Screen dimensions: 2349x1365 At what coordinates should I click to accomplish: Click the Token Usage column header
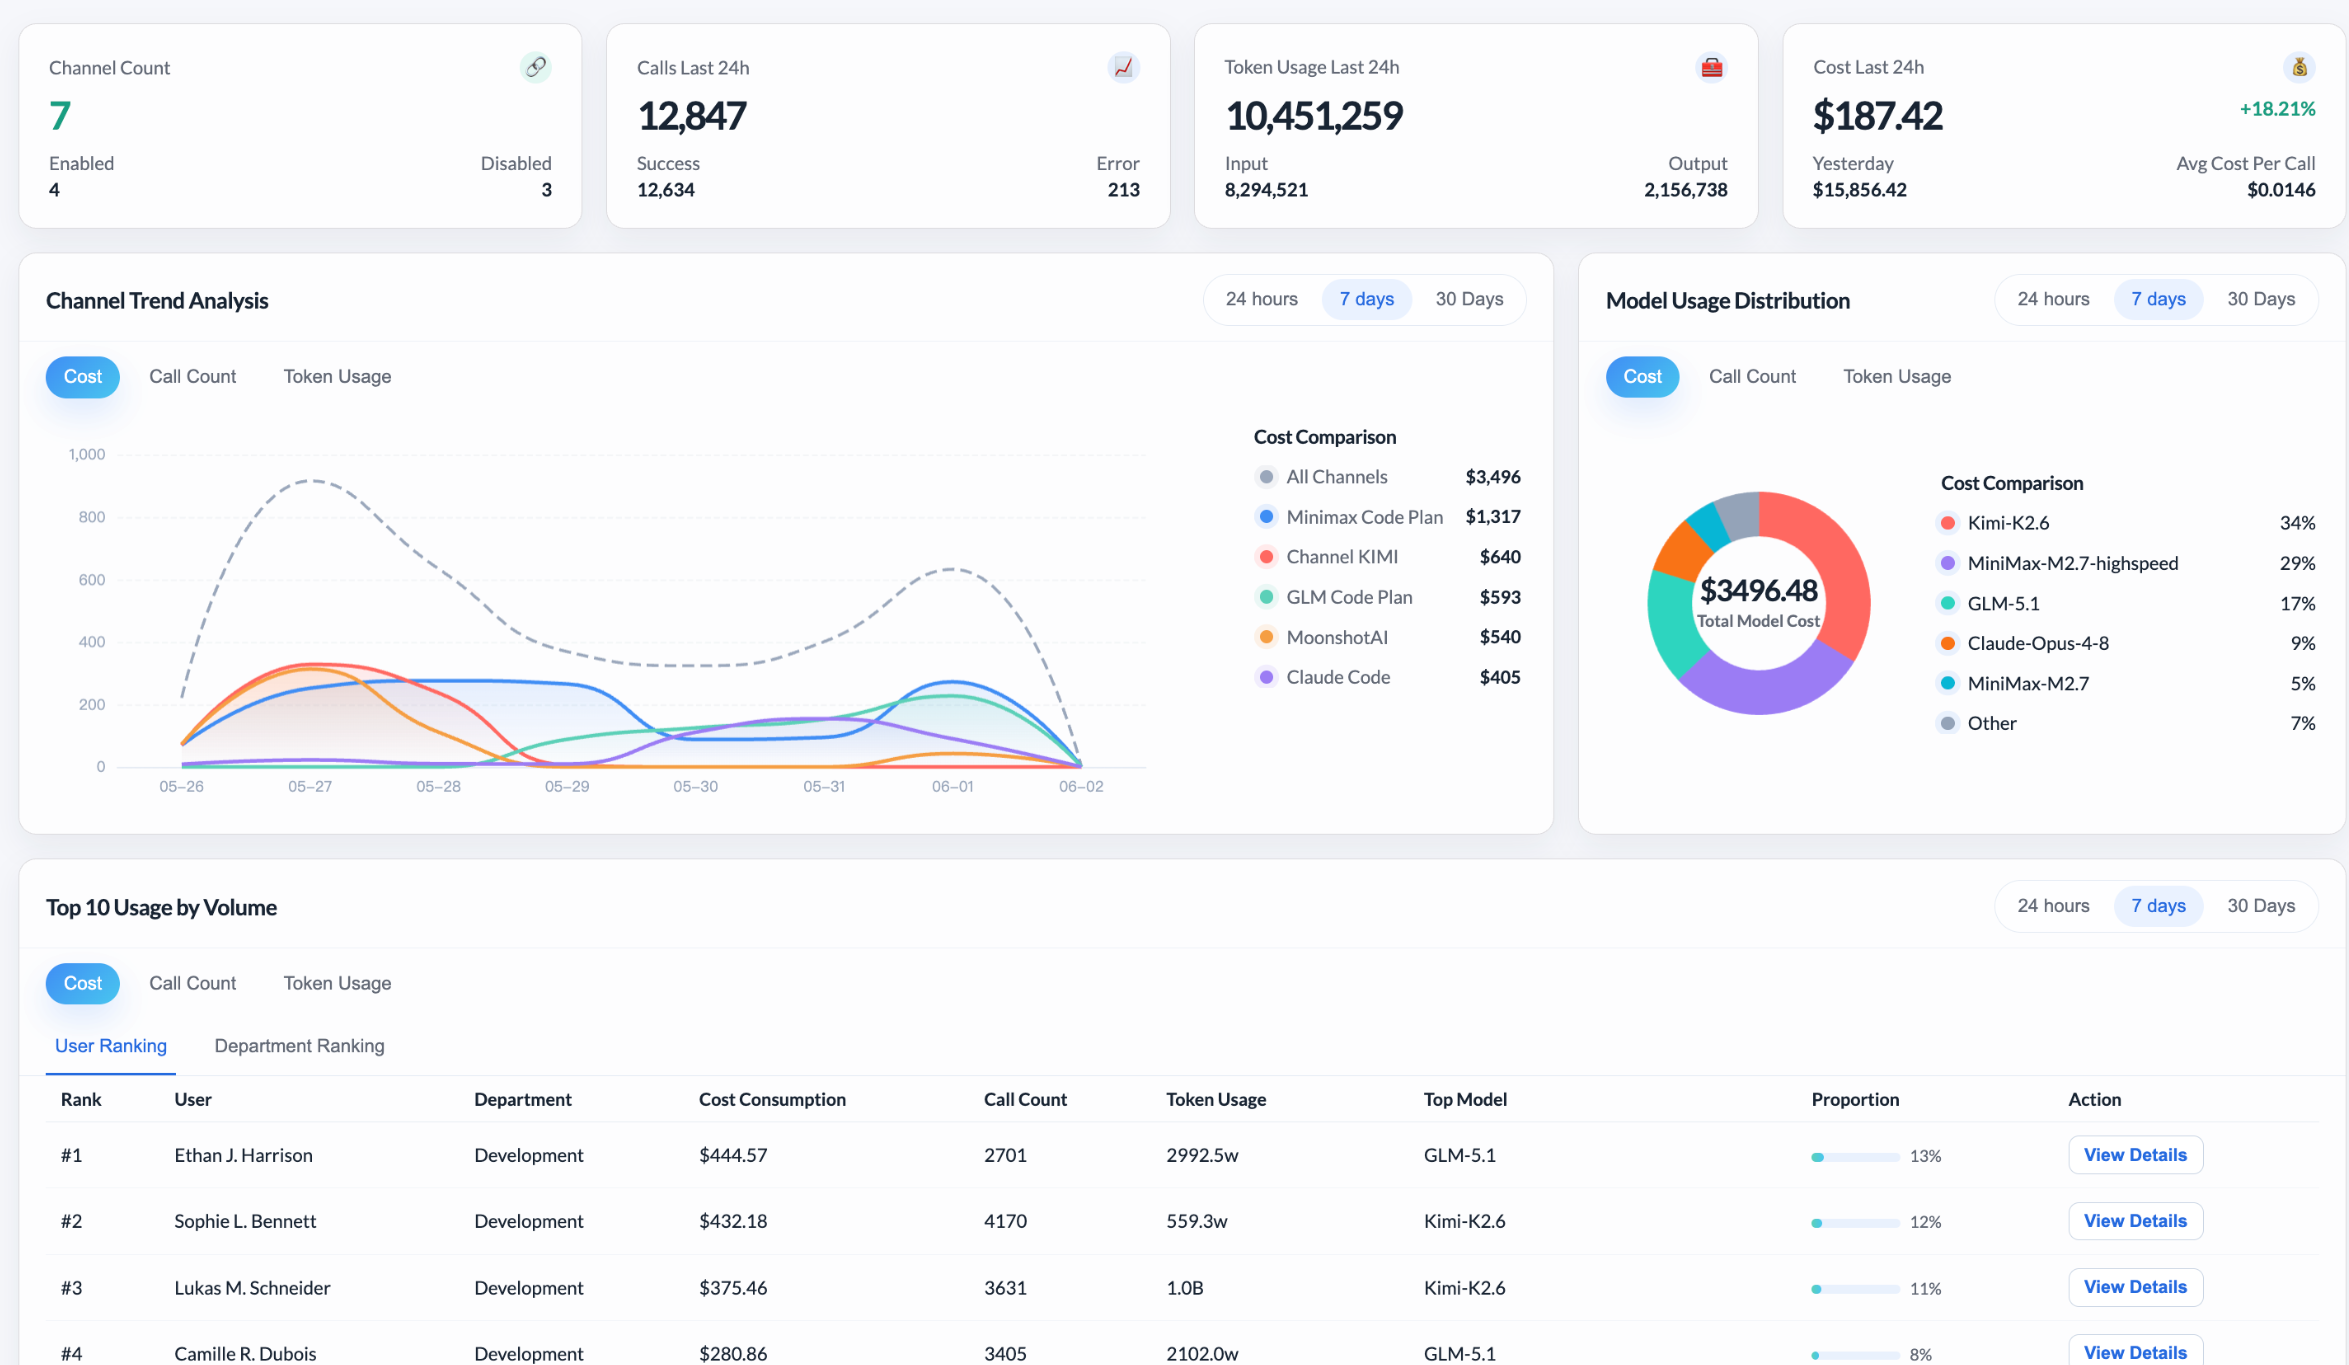tap(1216, 1100)
